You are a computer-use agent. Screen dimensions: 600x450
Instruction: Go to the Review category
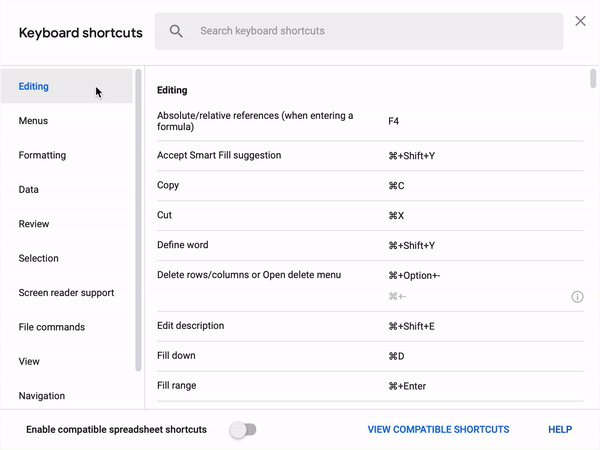coord(67,224)
